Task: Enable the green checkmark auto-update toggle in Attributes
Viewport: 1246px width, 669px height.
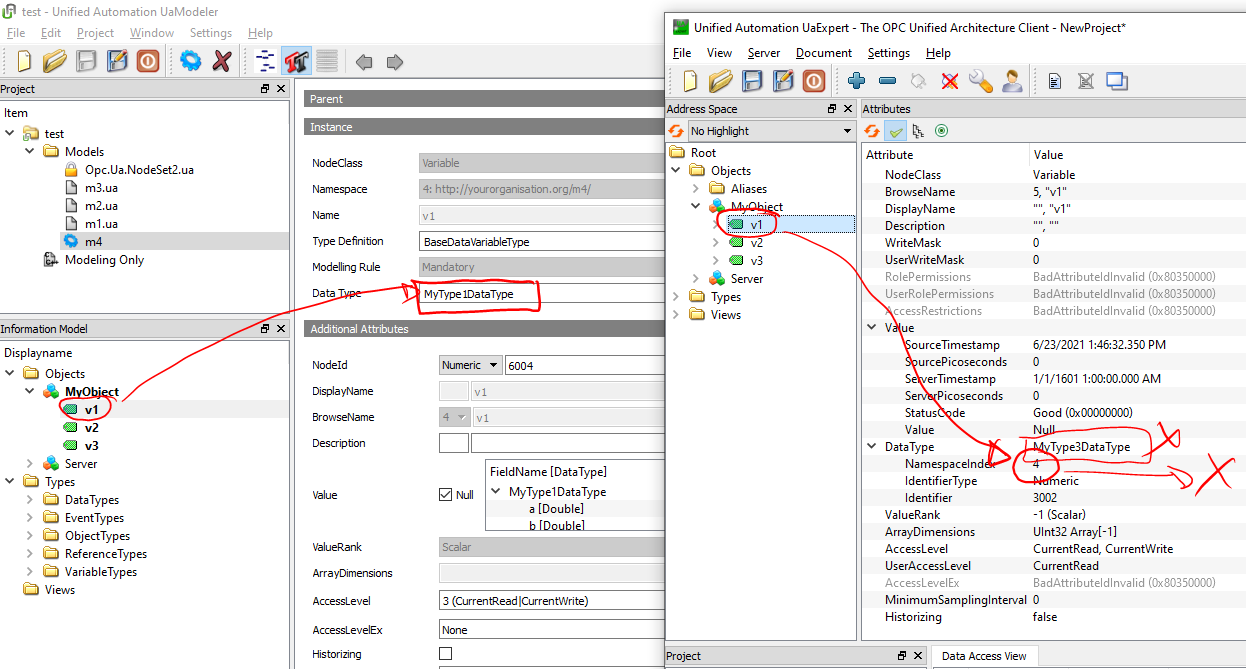Action: pos(894,132)
